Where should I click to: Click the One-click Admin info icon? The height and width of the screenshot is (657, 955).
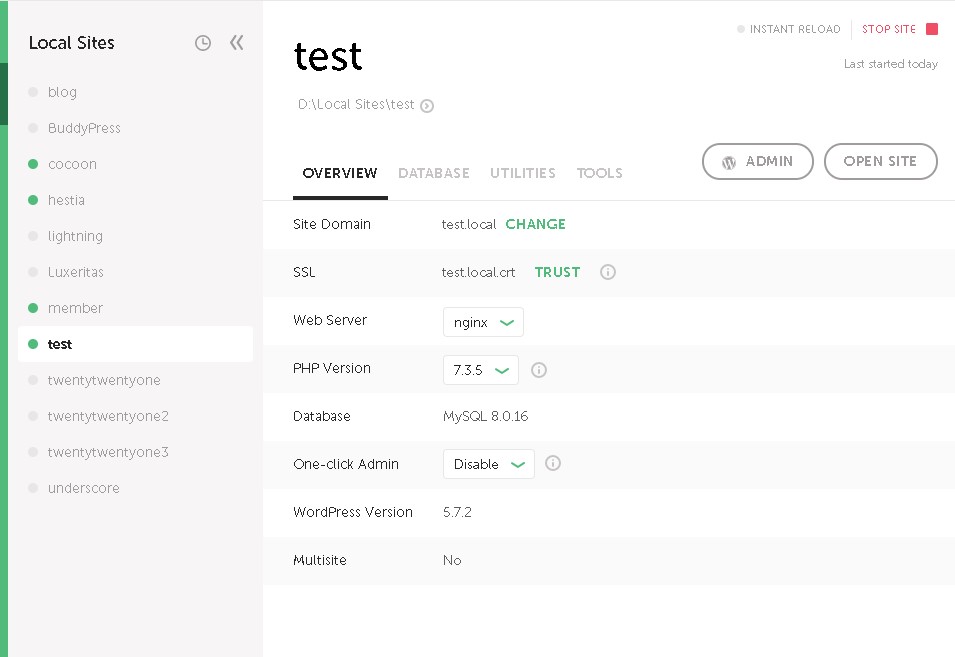pos(553,464)
